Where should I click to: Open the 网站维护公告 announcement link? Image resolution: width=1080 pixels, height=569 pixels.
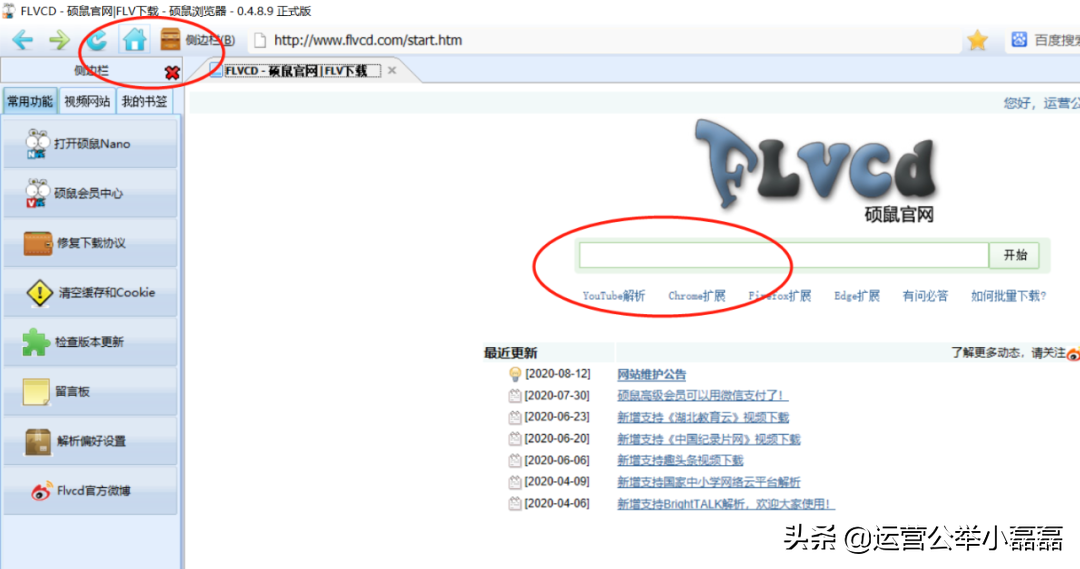point(652,374)
